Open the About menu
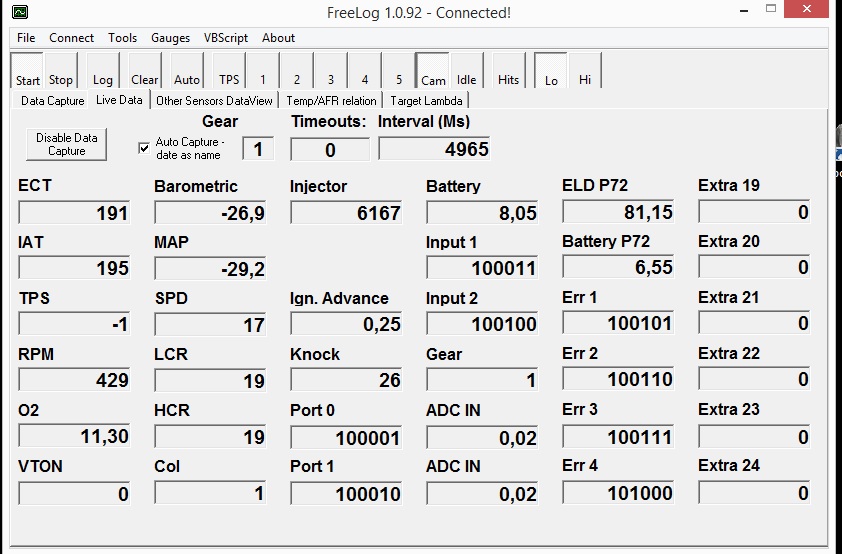Viewport: 842px width, 554px height. 278,38
